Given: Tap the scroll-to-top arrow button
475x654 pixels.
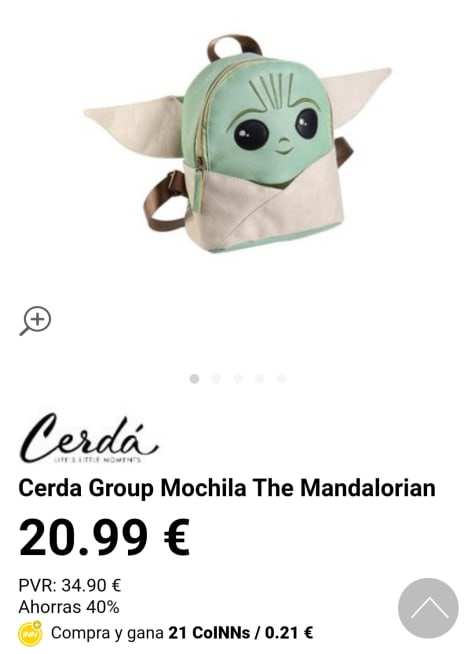Looking at the screenshot, I should tap(428, 608).
